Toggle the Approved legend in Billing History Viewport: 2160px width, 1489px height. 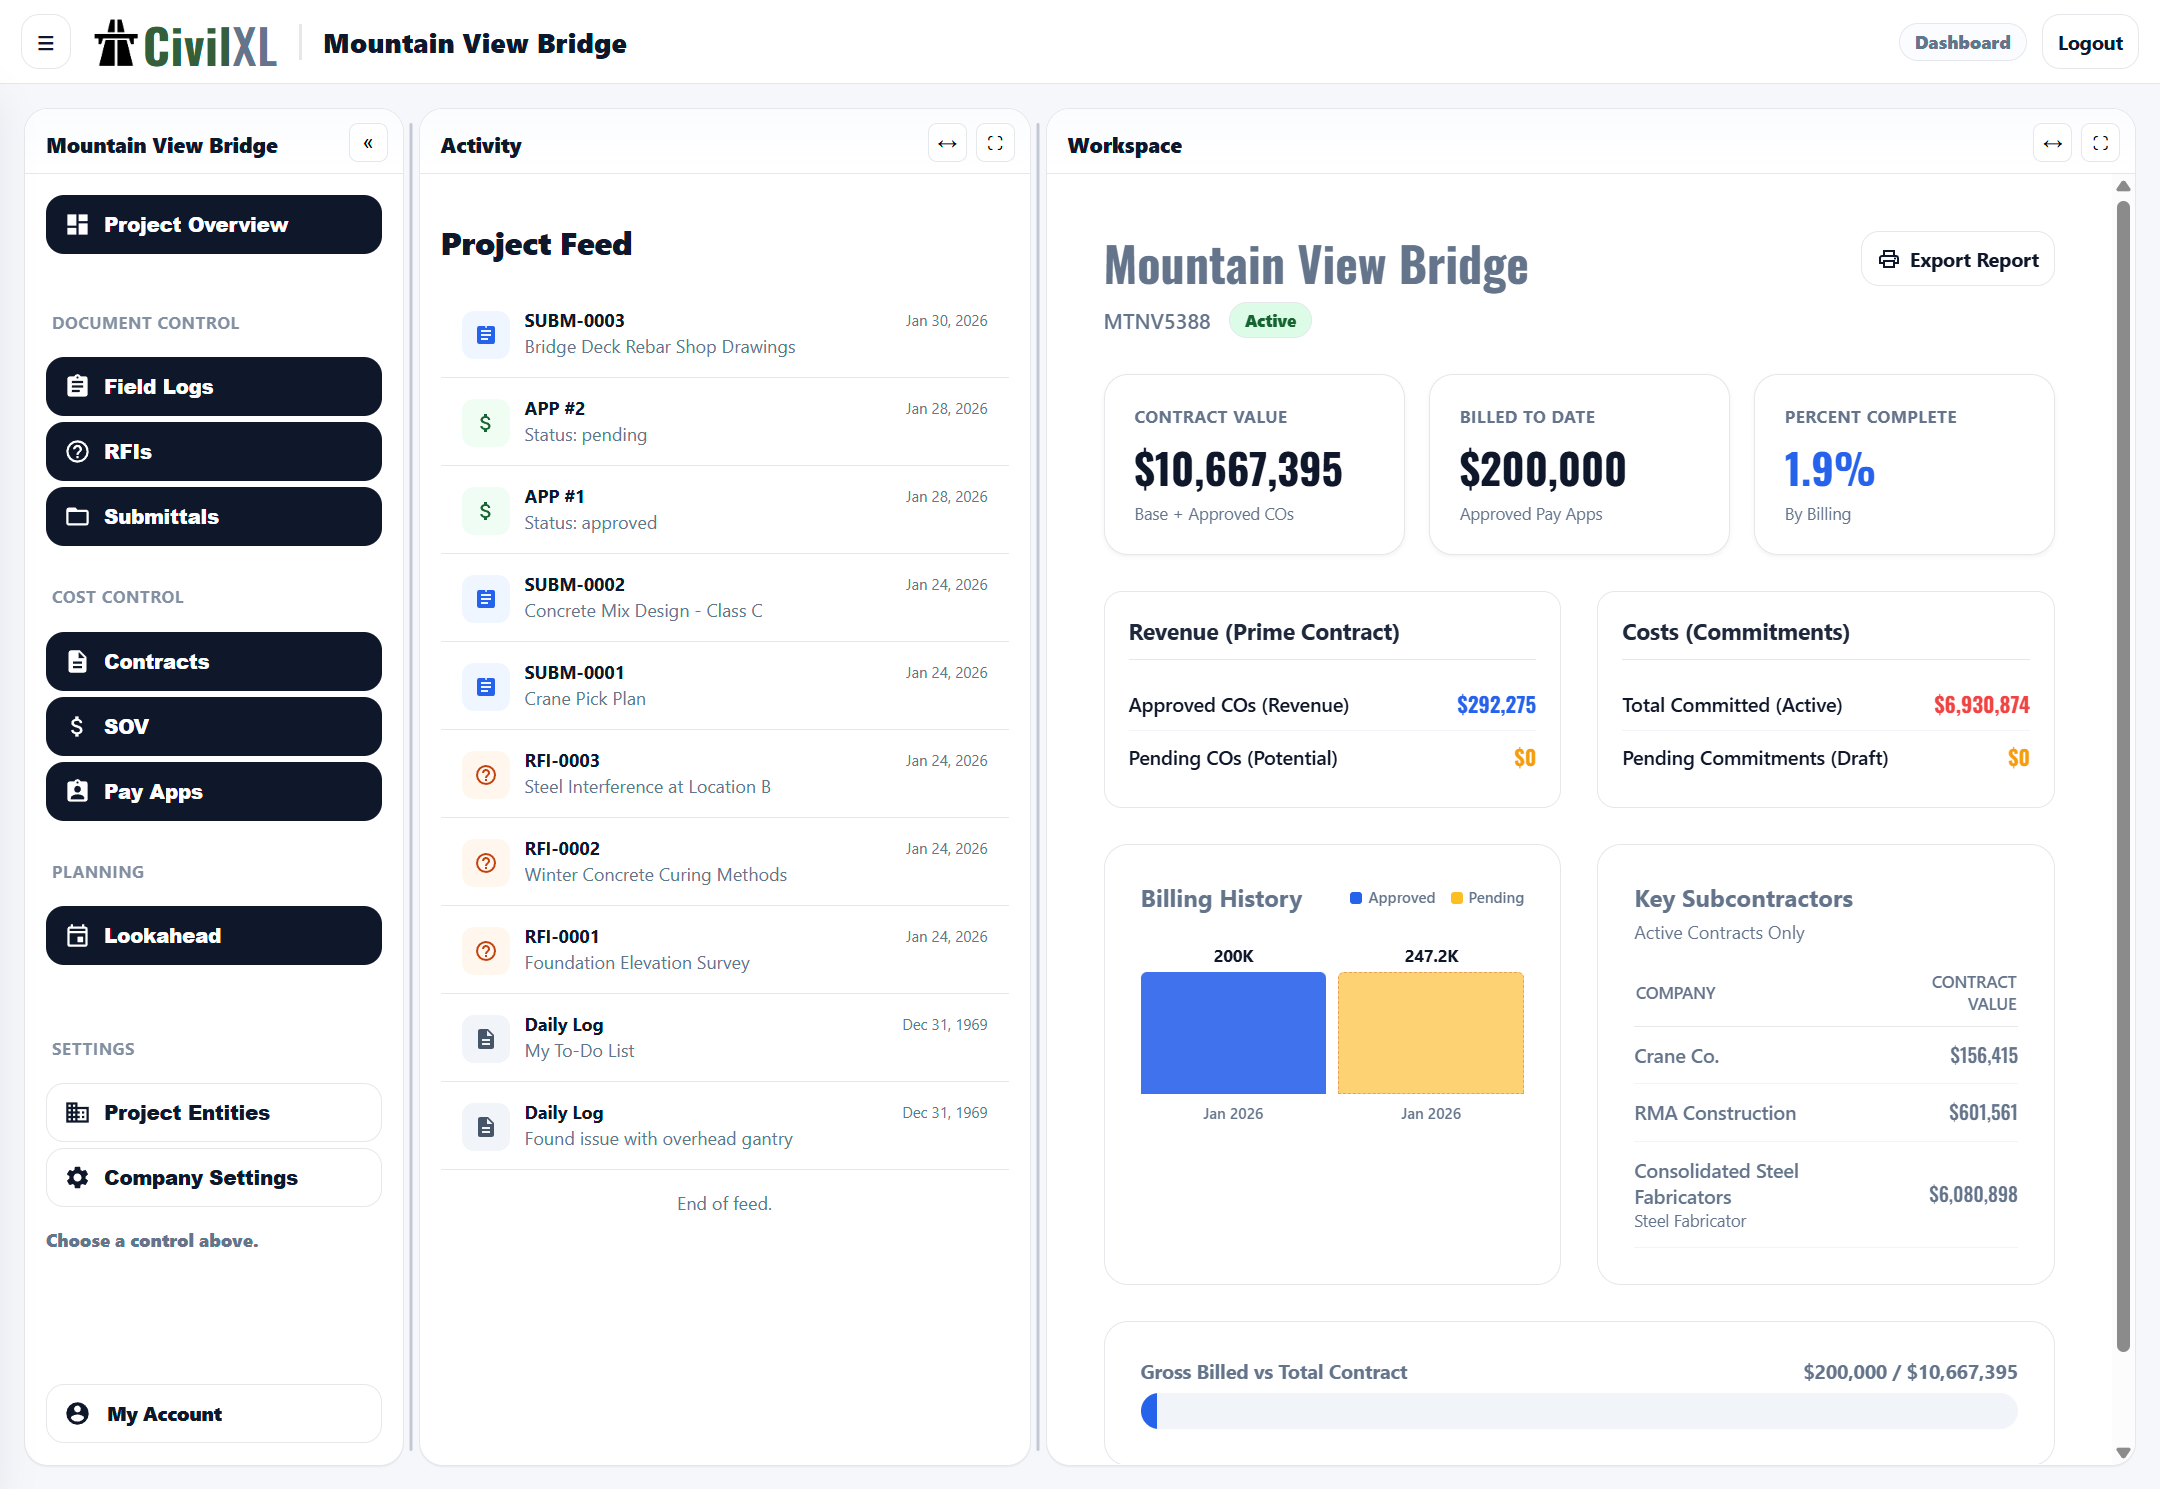click(x=1391, y=898)
